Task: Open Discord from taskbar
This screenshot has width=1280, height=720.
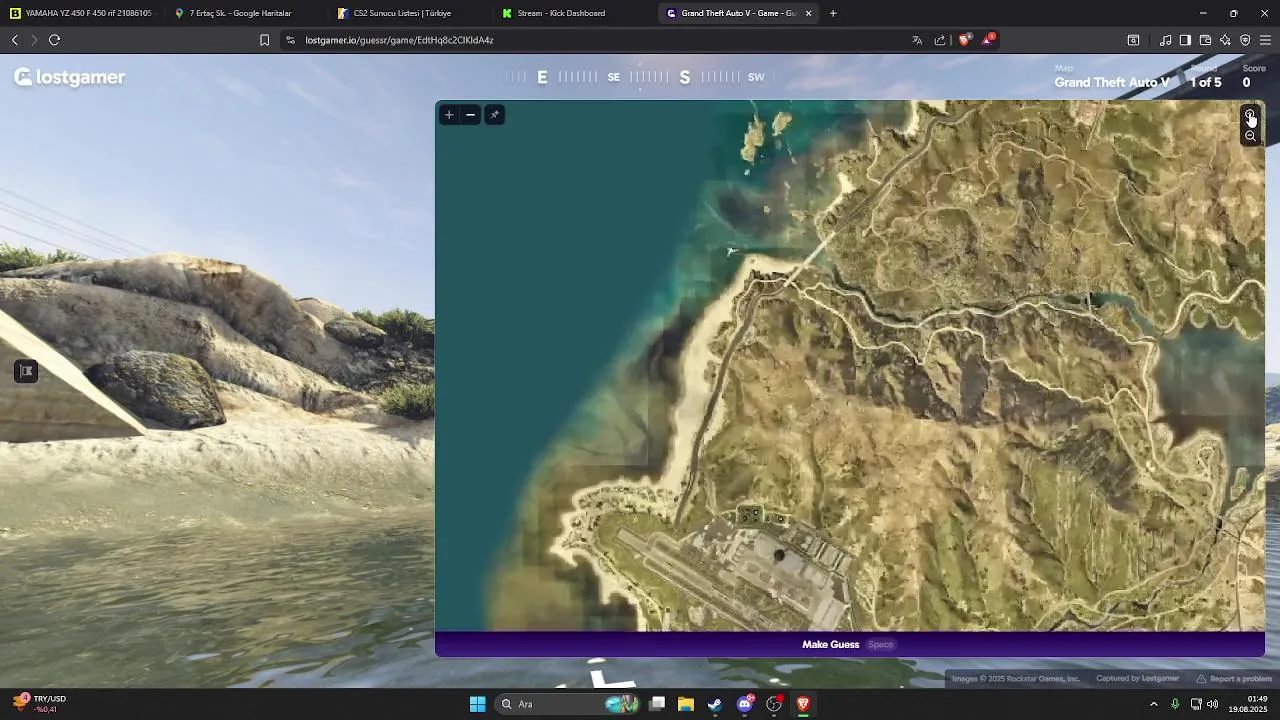Action: point(745,704)
